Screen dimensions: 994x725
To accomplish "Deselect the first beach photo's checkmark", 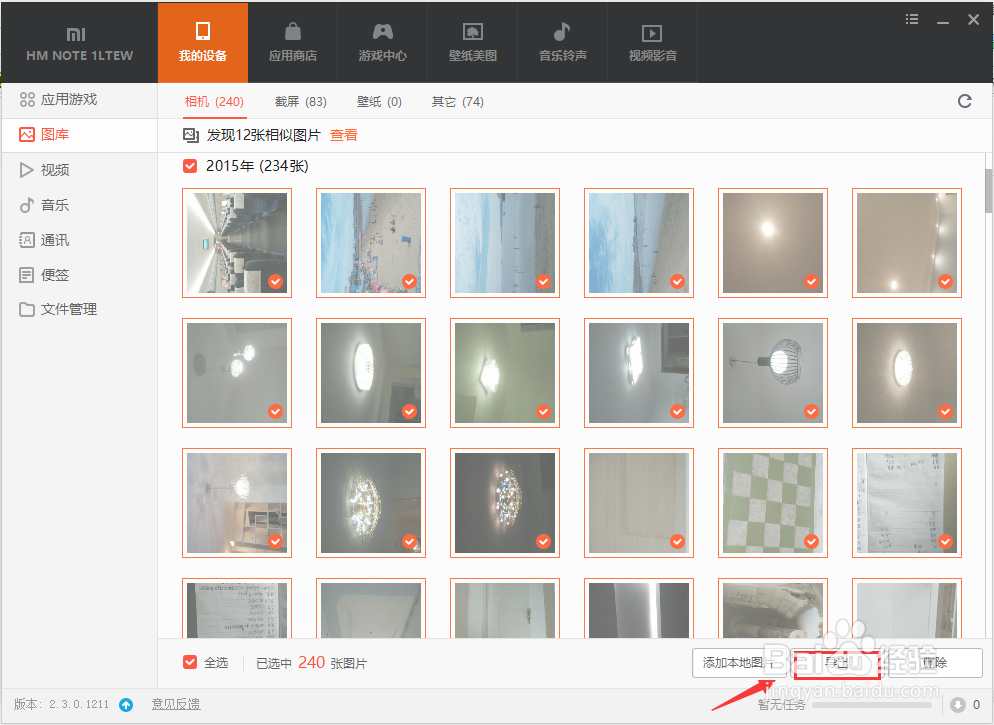I will coord(409,282).
